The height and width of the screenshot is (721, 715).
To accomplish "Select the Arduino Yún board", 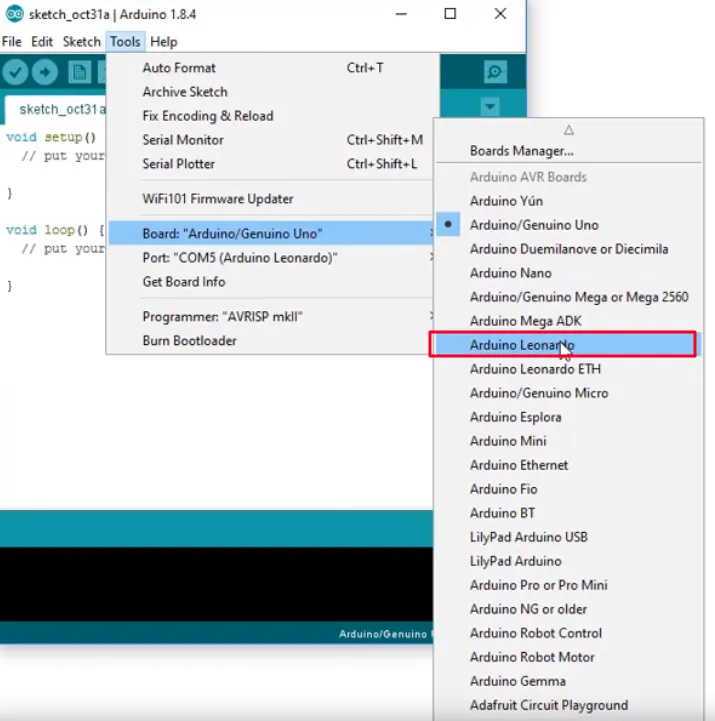I will click(x=568, y=201).
